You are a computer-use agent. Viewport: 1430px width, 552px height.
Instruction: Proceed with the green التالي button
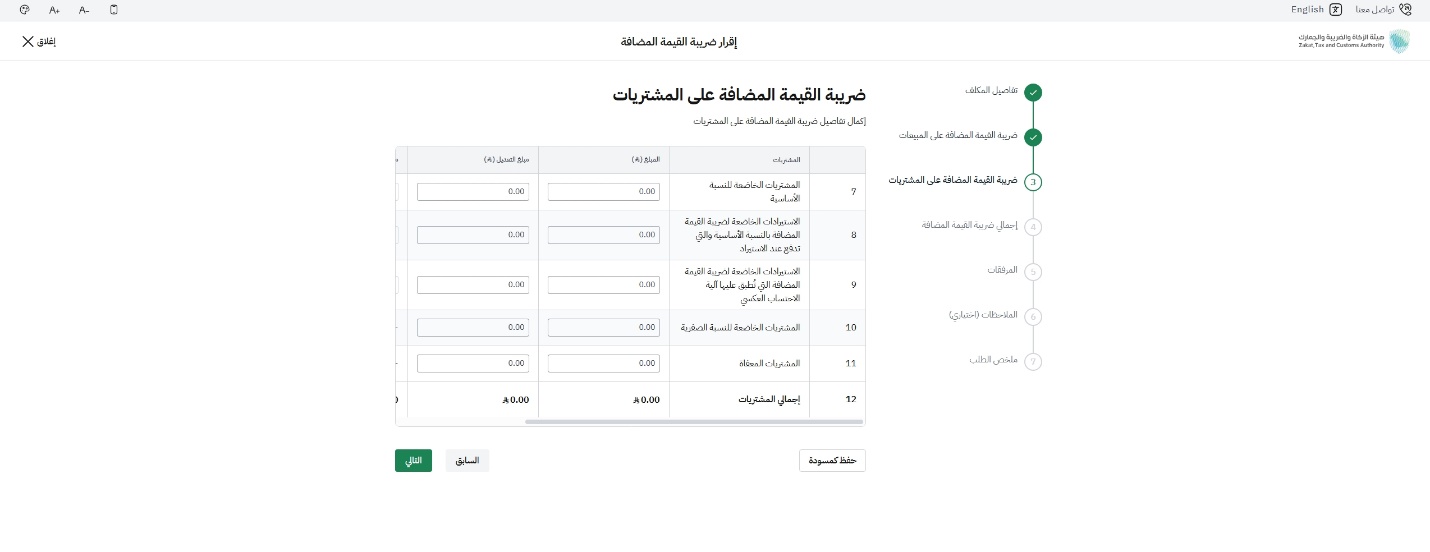click(x=413, y=461)
